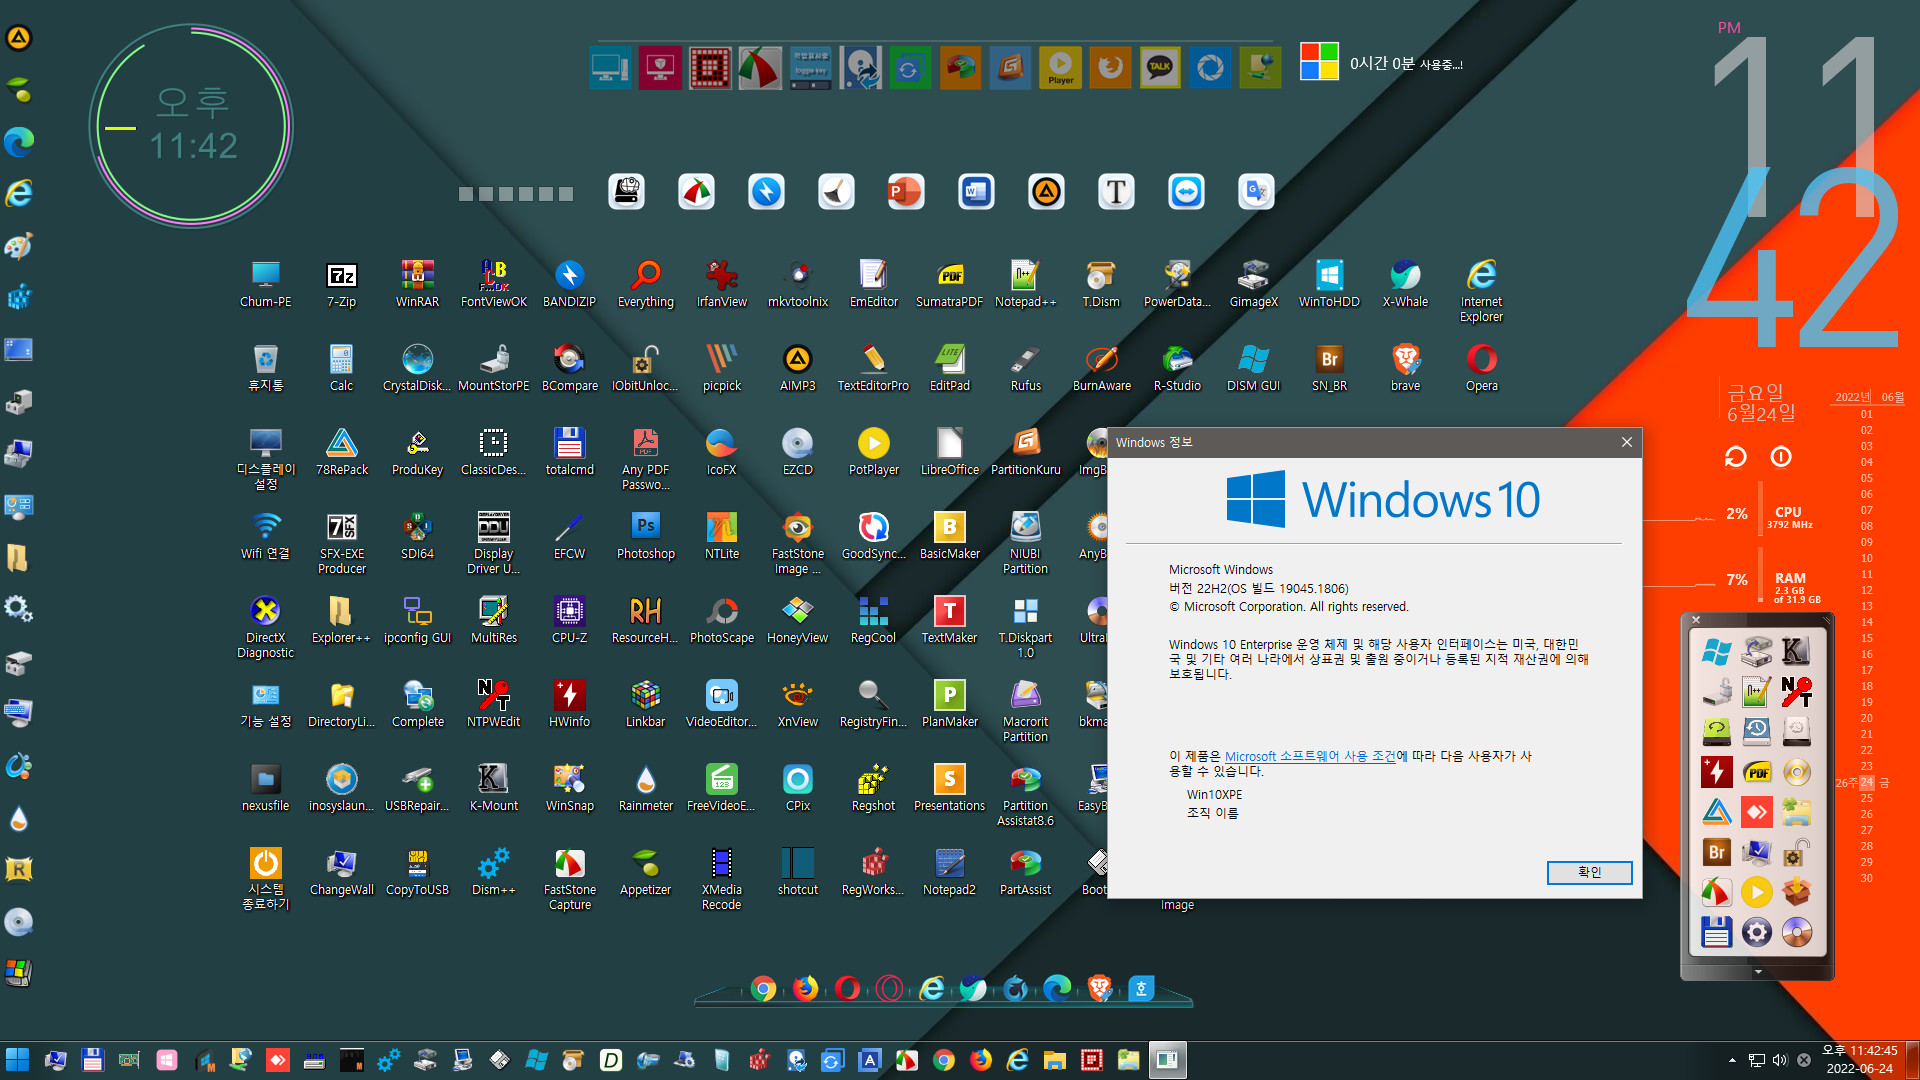Image resolution: width=1920 pixels, height=1080 pixels.
Task: Open File Explorer from the taskbar
Action: tap(1054, 1060)
